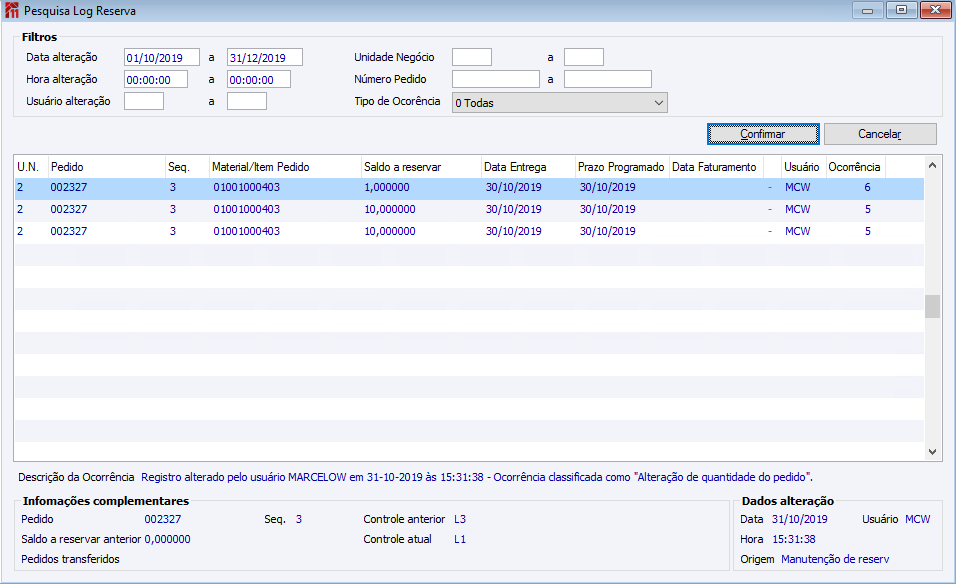Focus the Número Pedido start field

[x=495, y=79]
